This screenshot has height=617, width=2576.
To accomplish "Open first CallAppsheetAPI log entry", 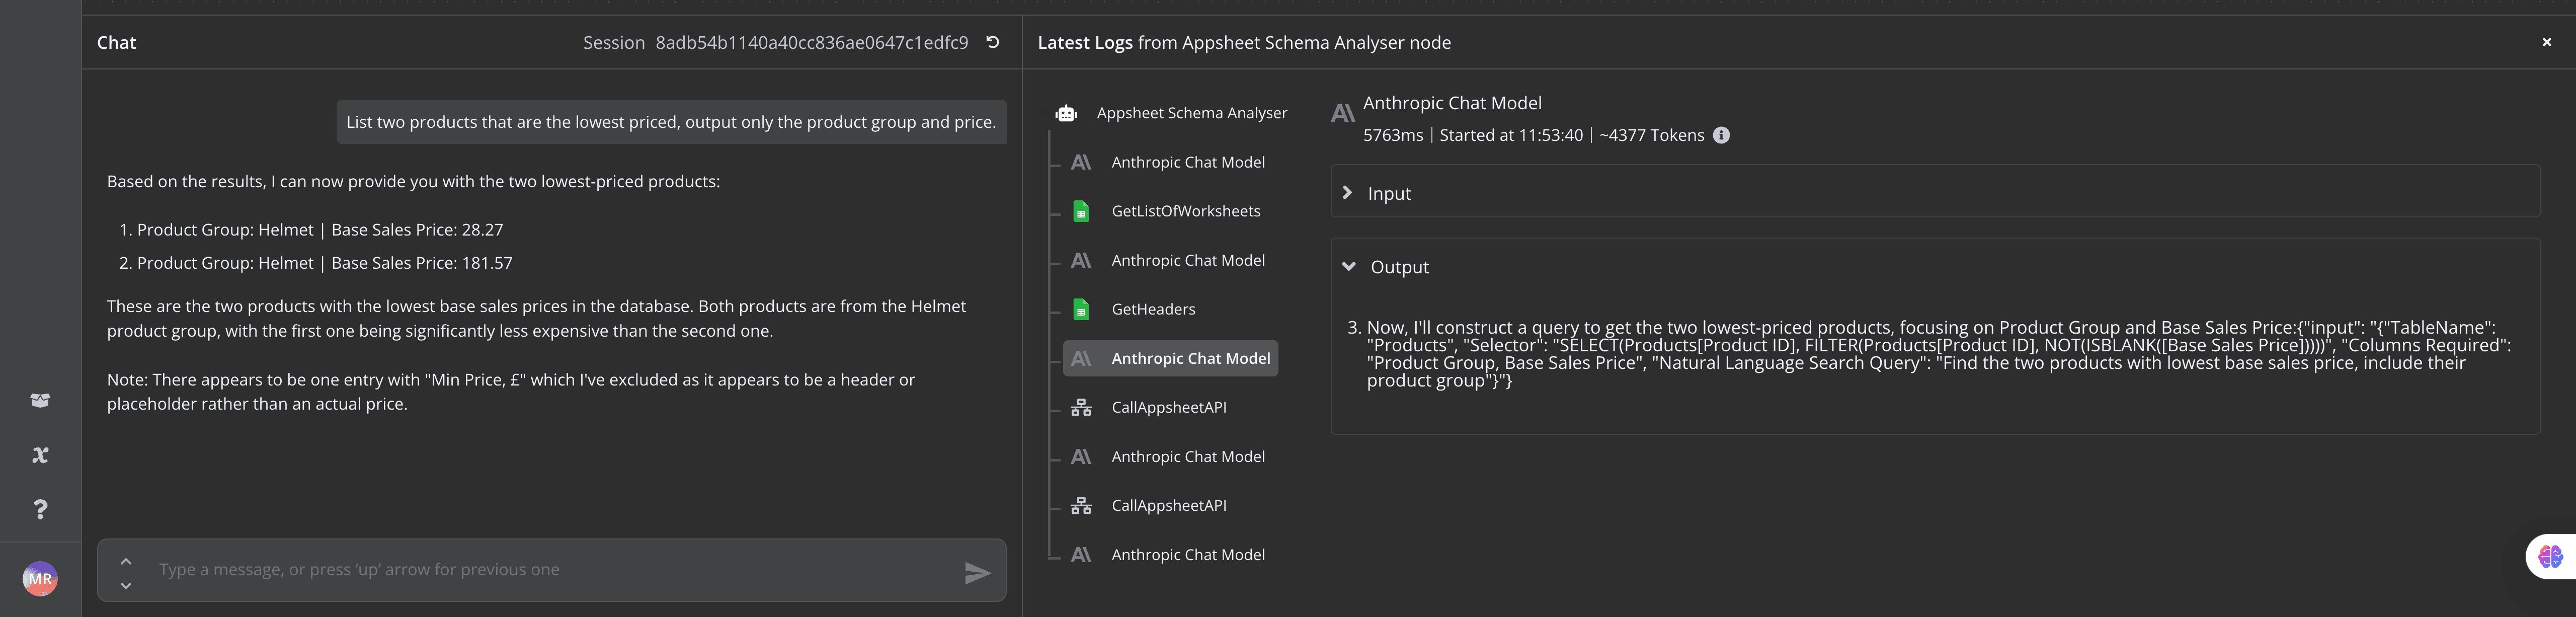I will (1168, 407).
